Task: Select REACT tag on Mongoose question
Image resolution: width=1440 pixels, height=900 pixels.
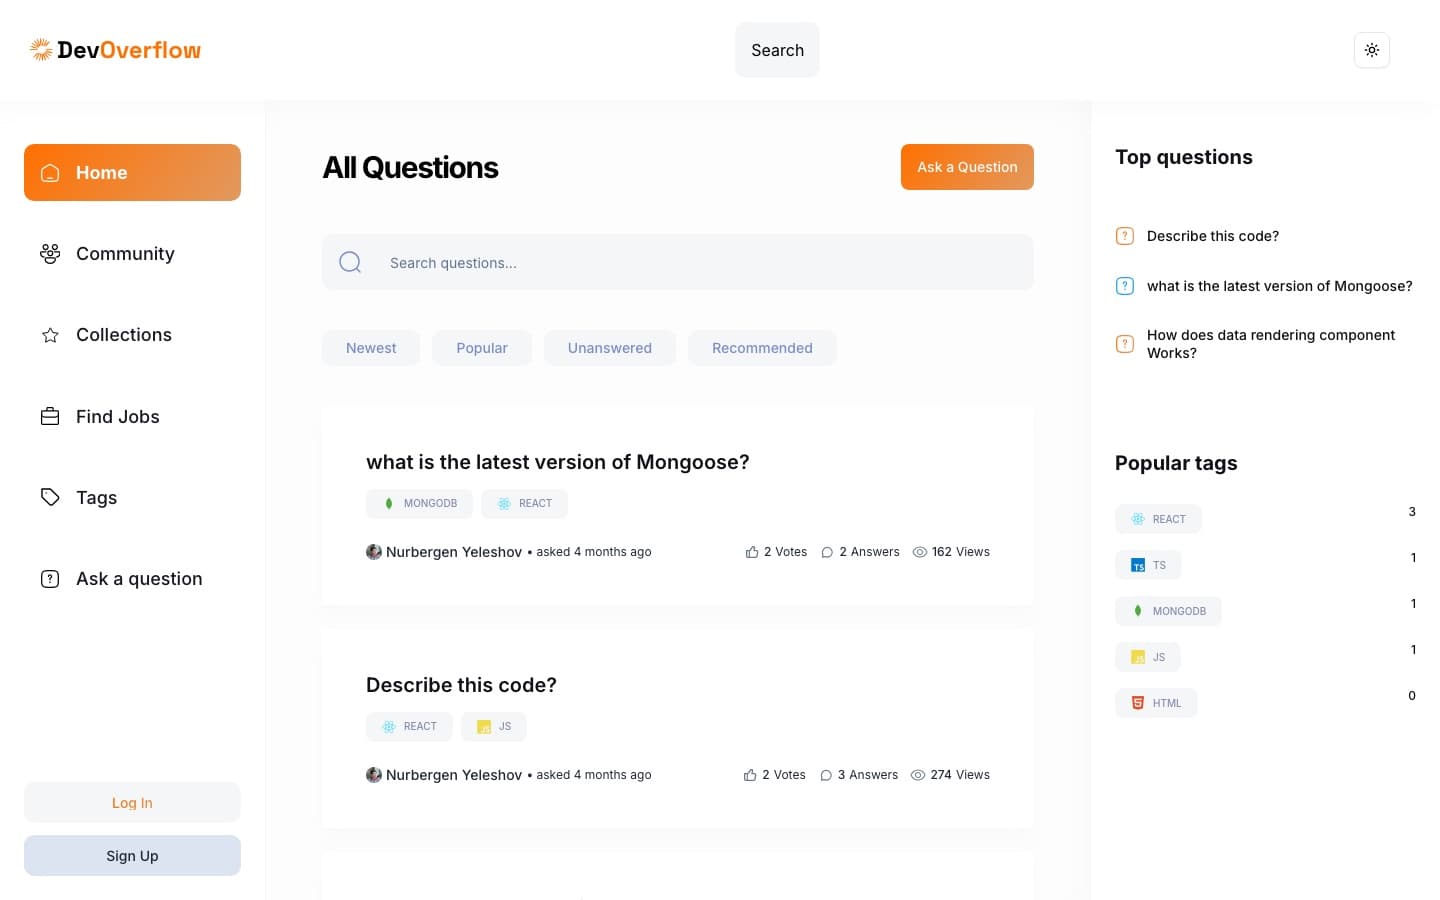Action: coord(524,503)
